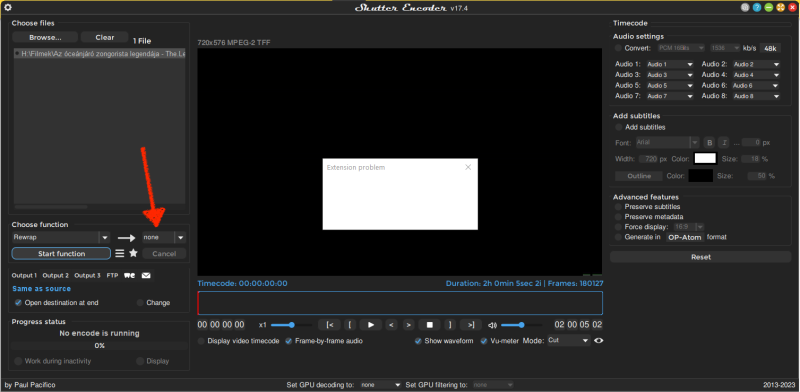
Task: Click the waveform timeline bar
Action: (400, 303)
